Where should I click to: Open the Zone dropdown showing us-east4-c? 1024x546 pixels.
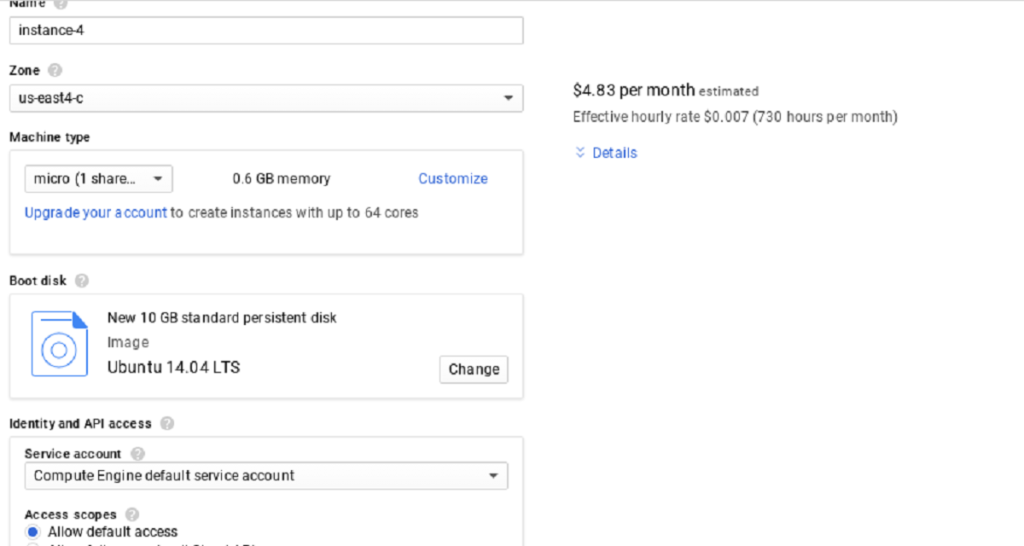click(x=265, y=98)
